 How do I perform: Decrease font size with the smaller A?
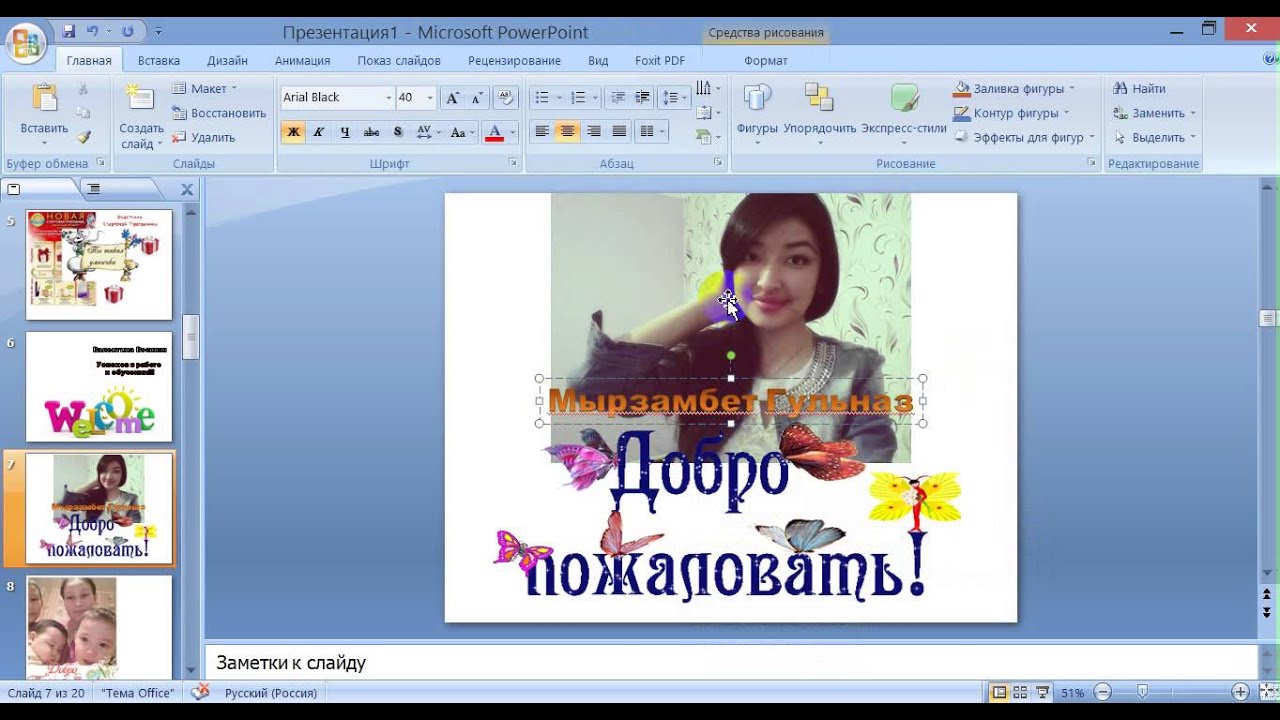pos(477,98)
